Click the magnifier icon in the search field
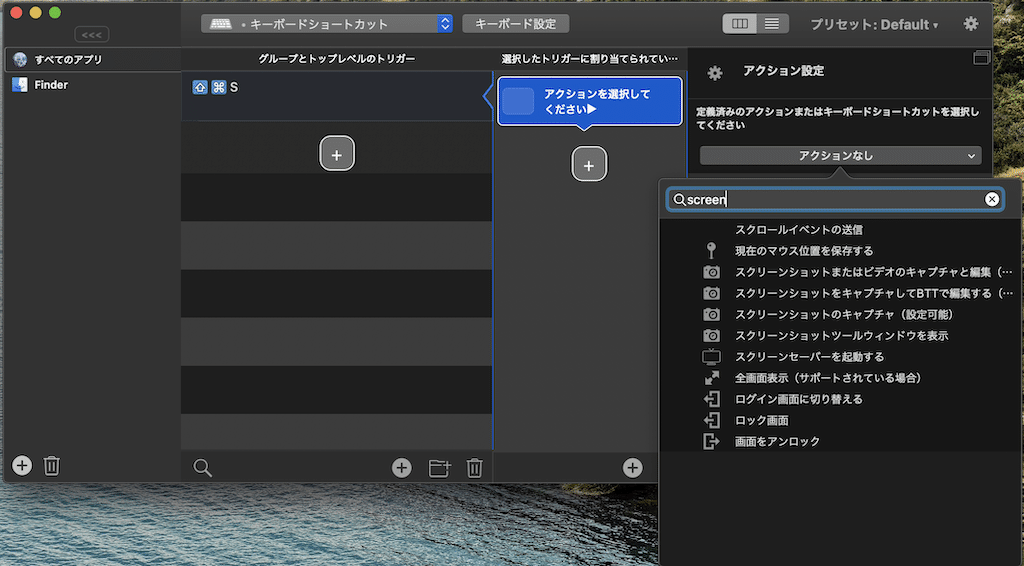The image size is (1024, 566). click(679, 200)
